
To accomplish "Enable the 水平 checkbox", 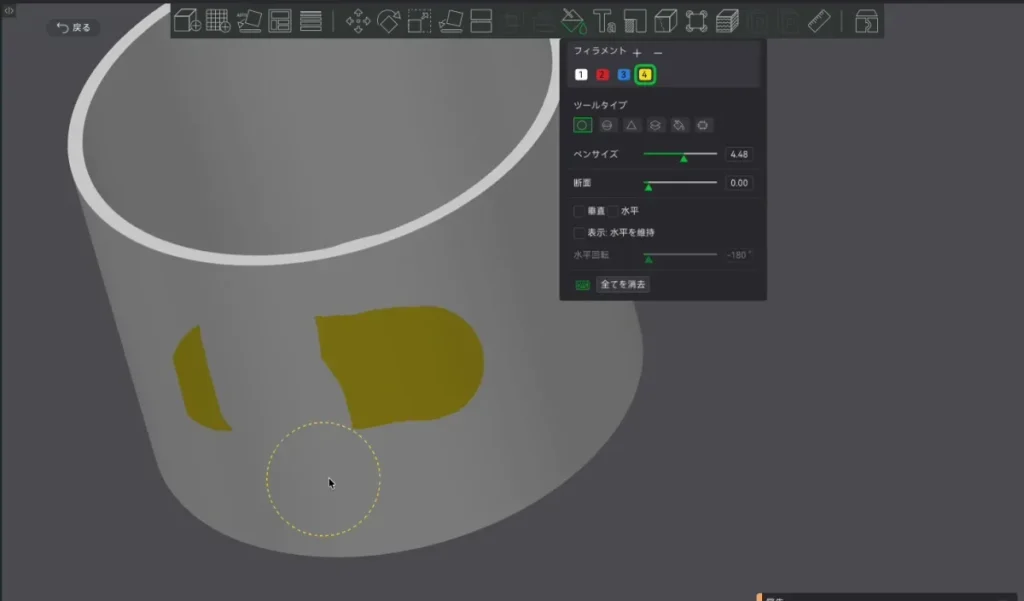I will click(613, 211).
